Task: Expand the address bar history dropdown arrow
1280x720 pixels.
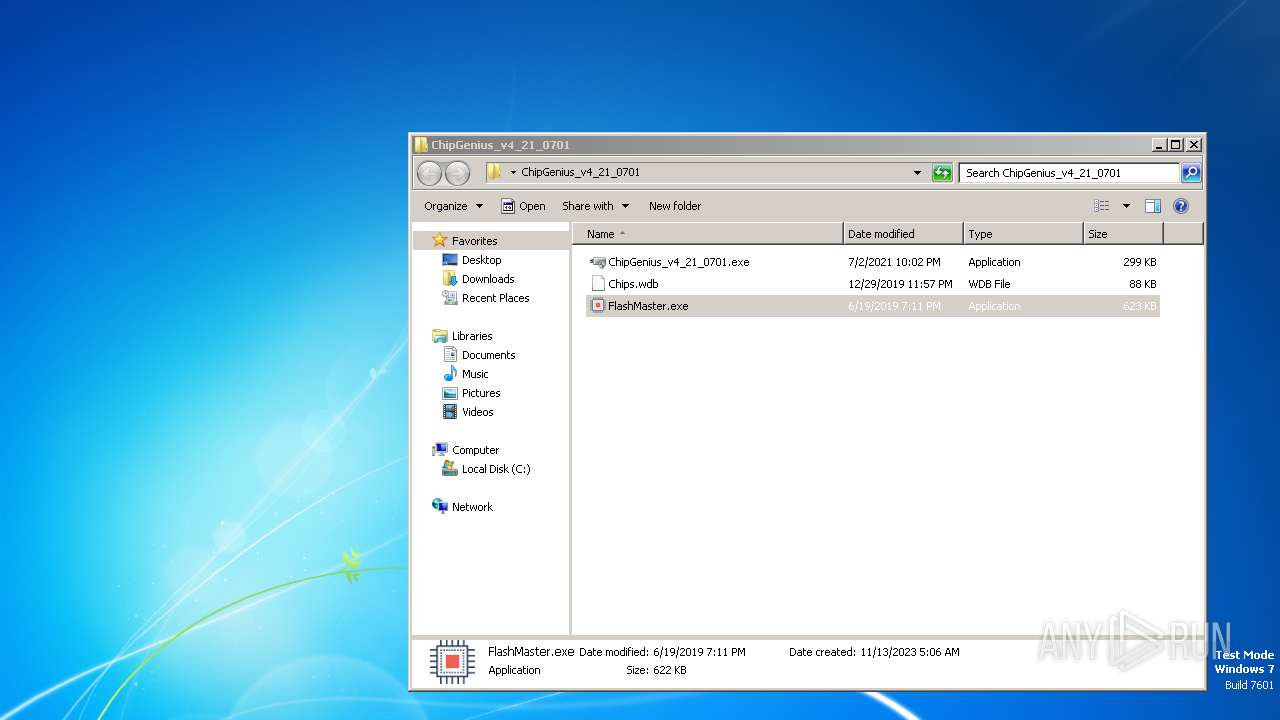Action: [917, 173]
